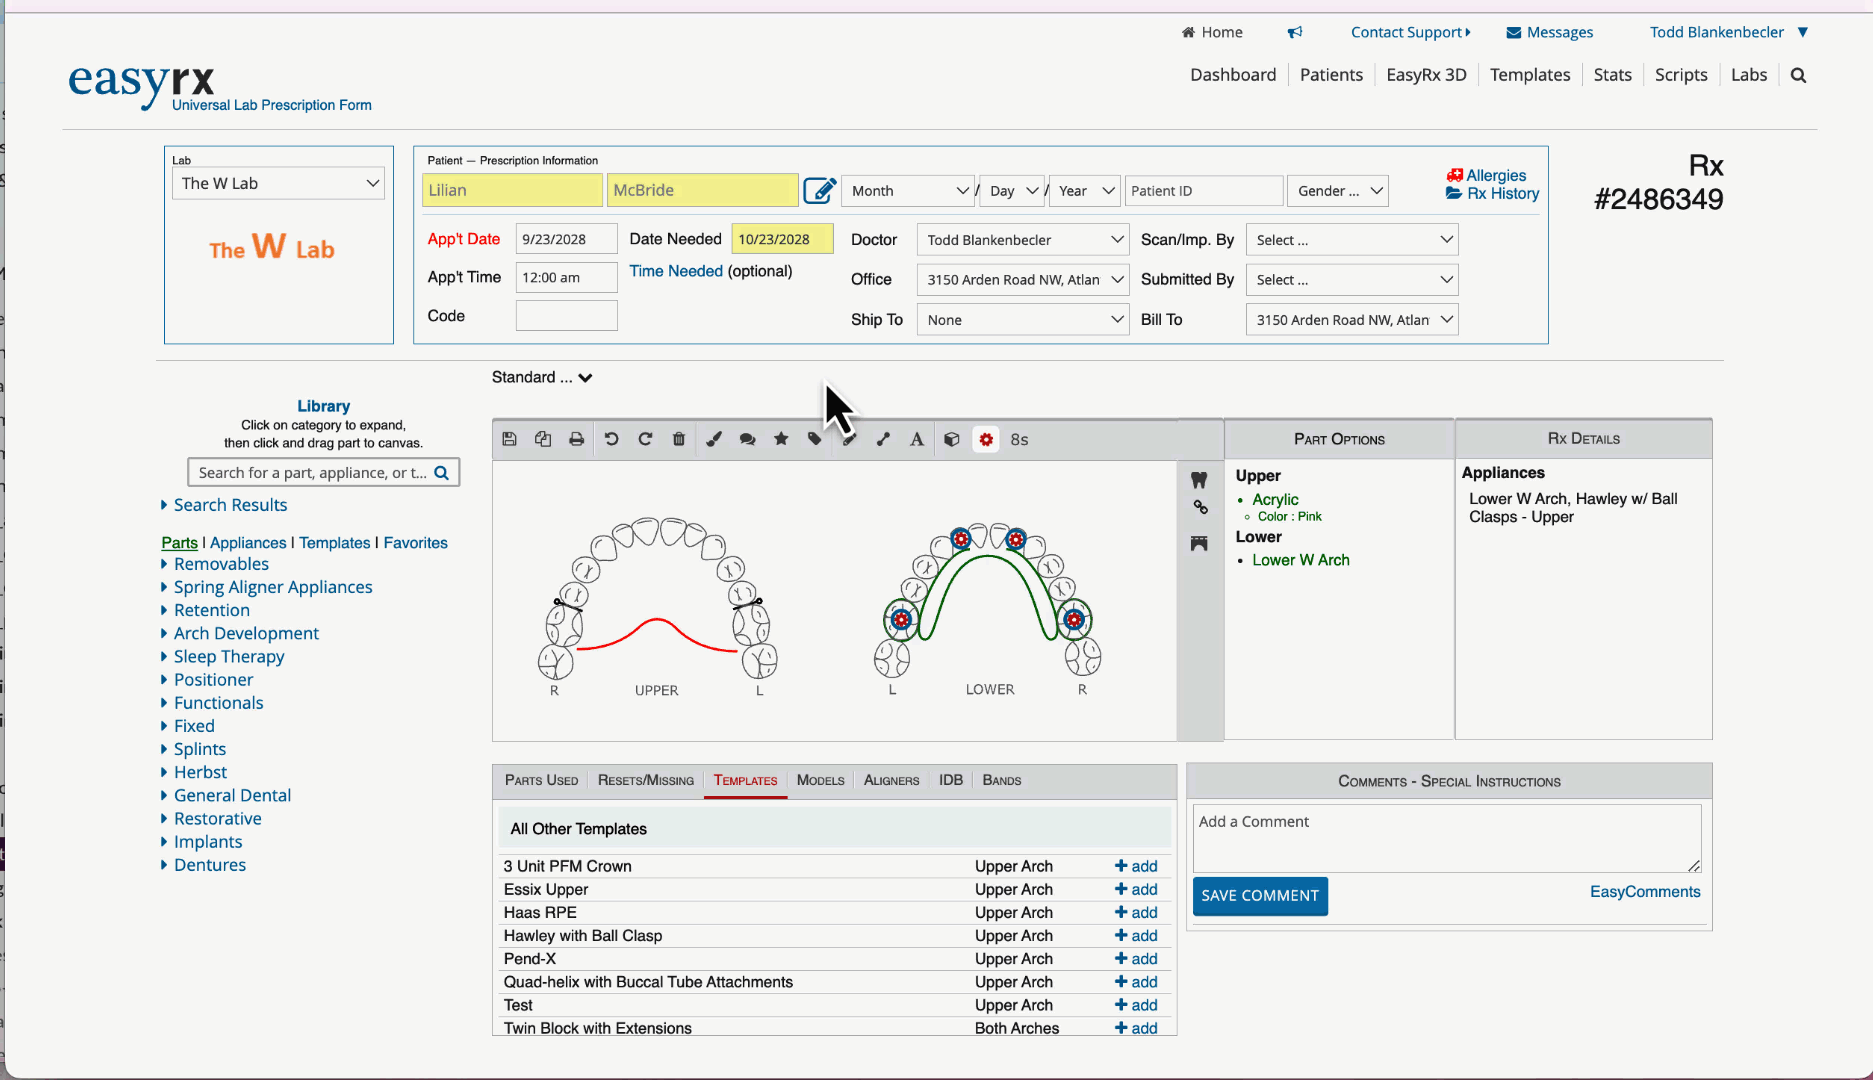This screenshot has height=1080, width=1873.
Task: Click the tooth icon beside canvas
Action: coord(1199,480)
